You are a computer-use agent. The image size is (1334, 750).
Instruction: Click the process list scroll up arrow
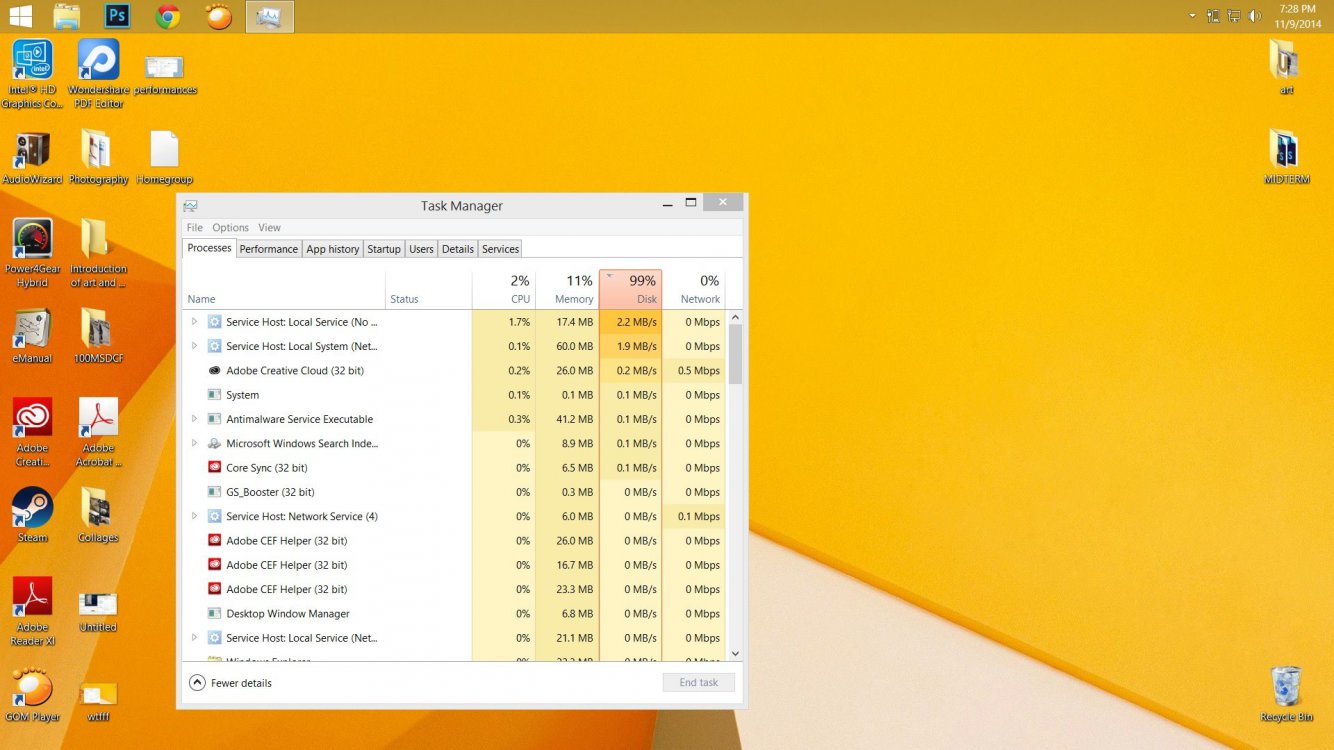[x=735, y=318]
